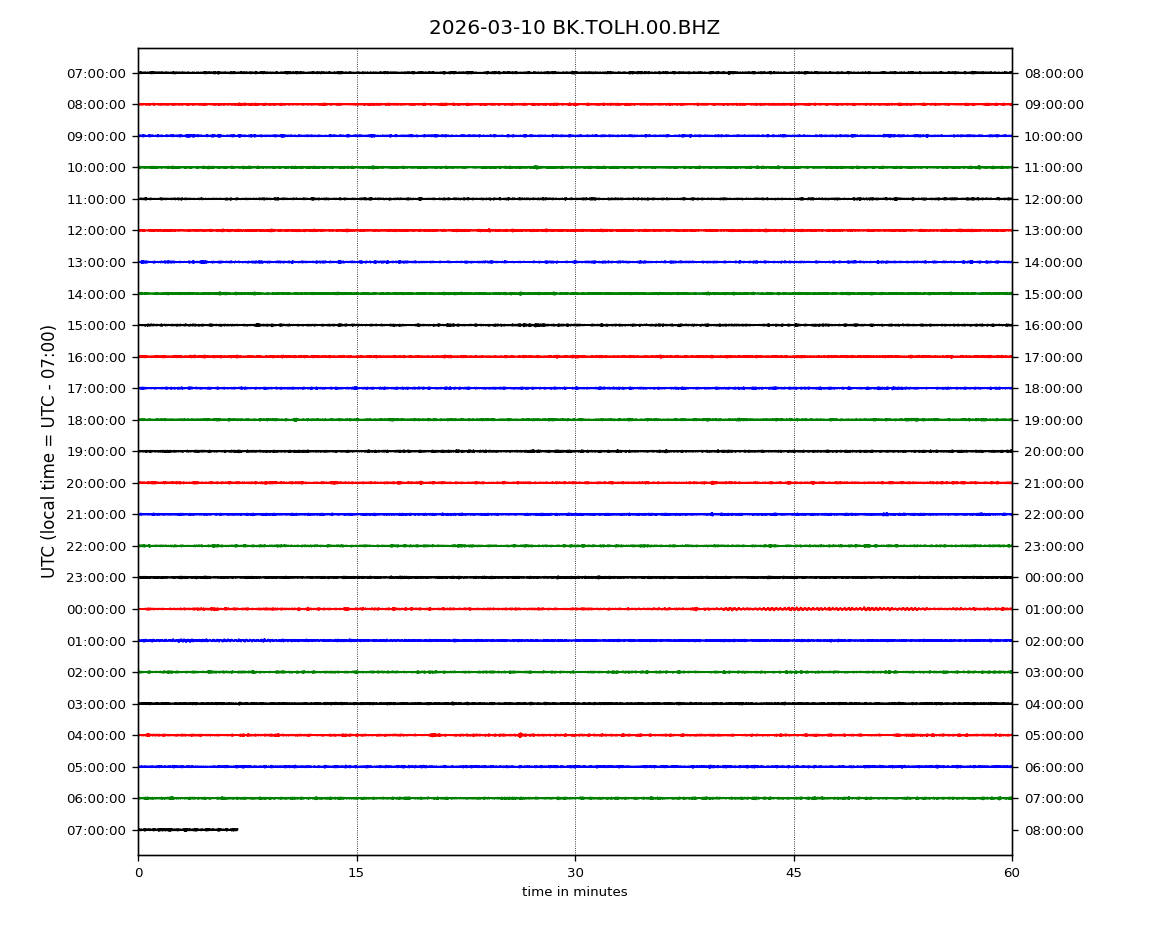1150x950 pixels.
Task: Select the 45 minute x-axis tick label
Action: click(793, 873)
